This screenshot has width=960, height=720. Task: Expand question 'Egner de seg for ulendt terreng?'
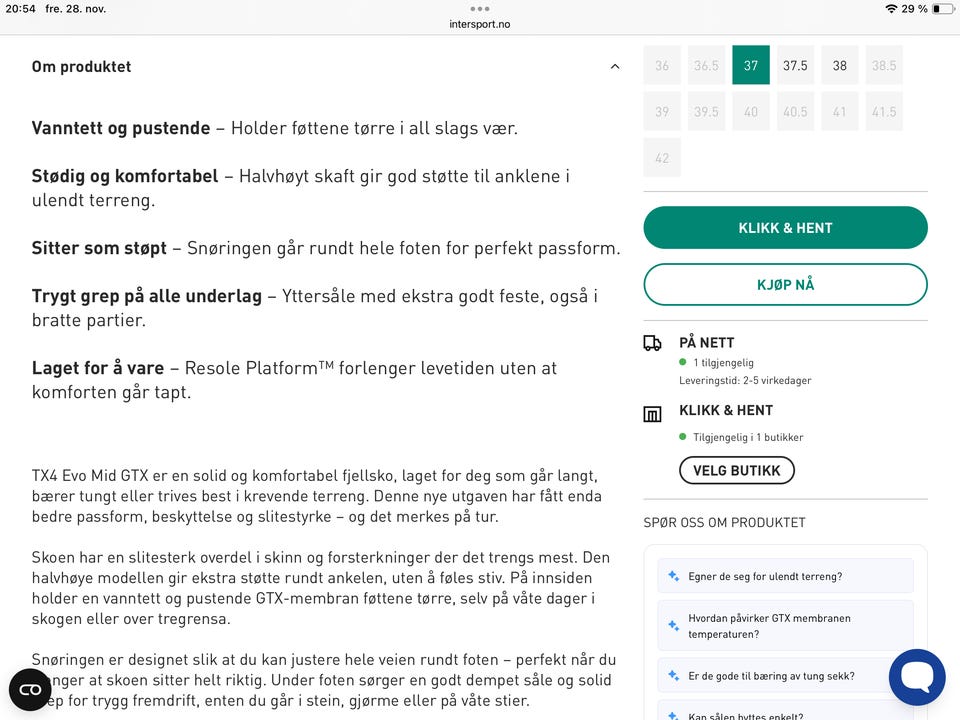(785, 575)
